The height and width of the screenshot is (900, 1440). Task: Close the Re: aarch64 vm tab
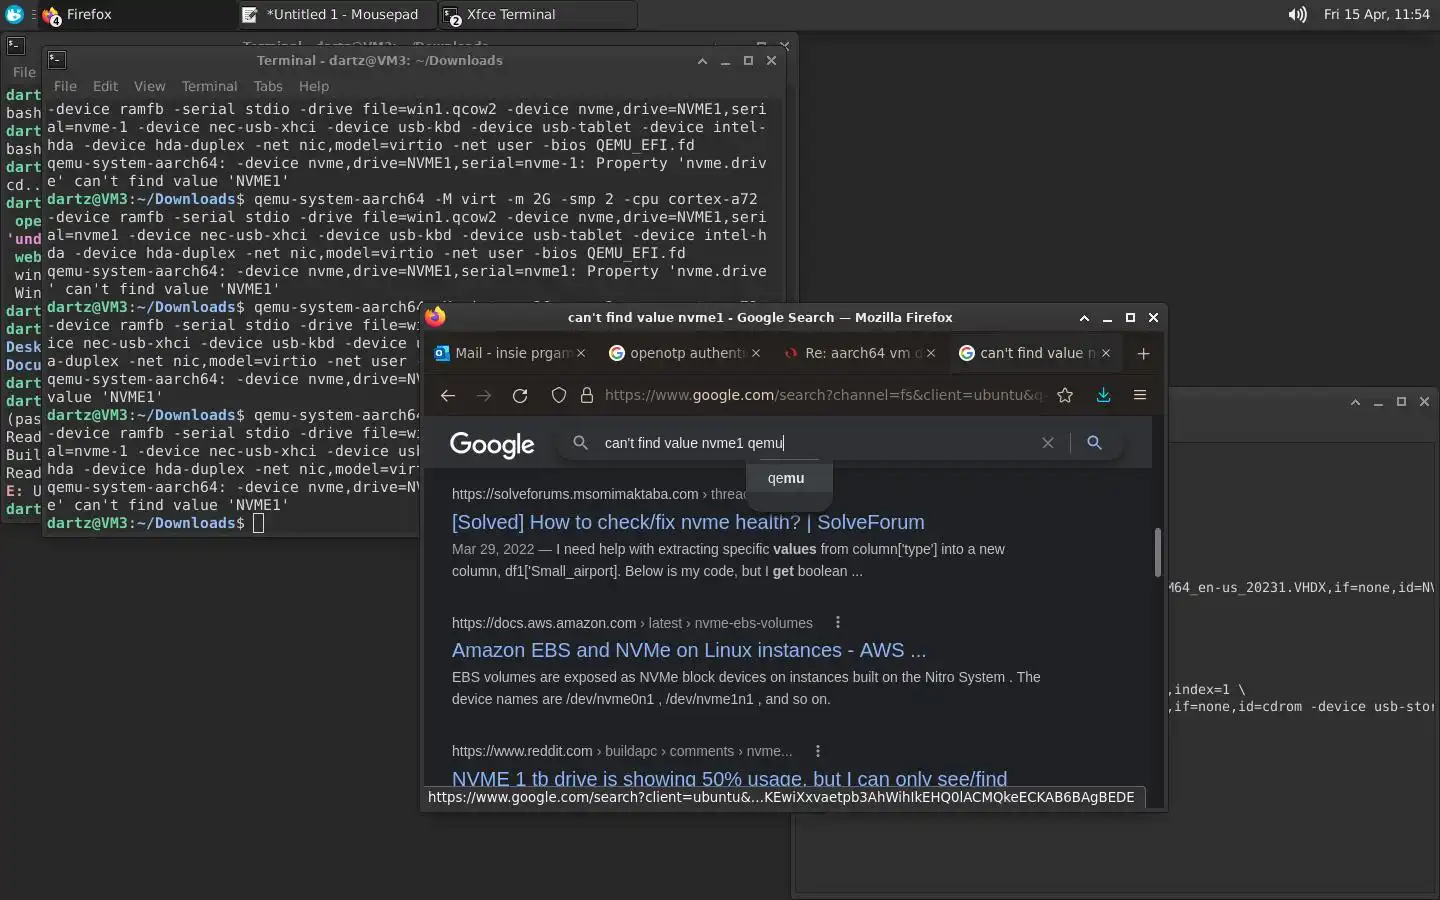[931, 353]
